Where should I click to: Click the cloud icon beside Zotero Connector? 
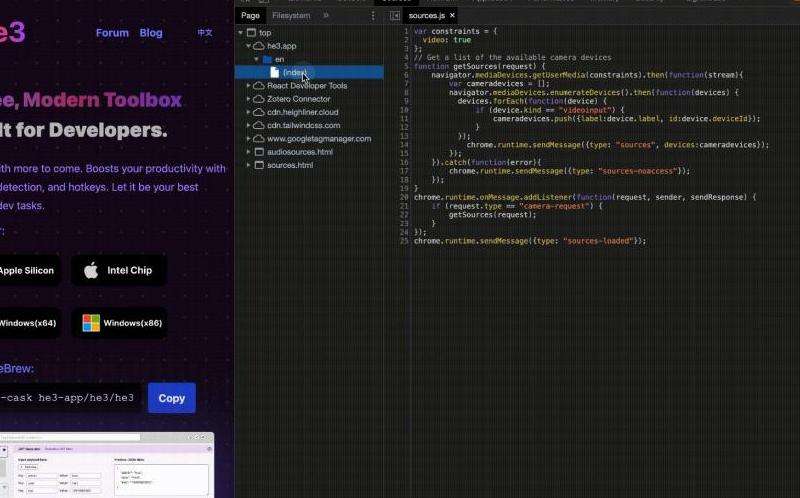[x=259, y=99]
